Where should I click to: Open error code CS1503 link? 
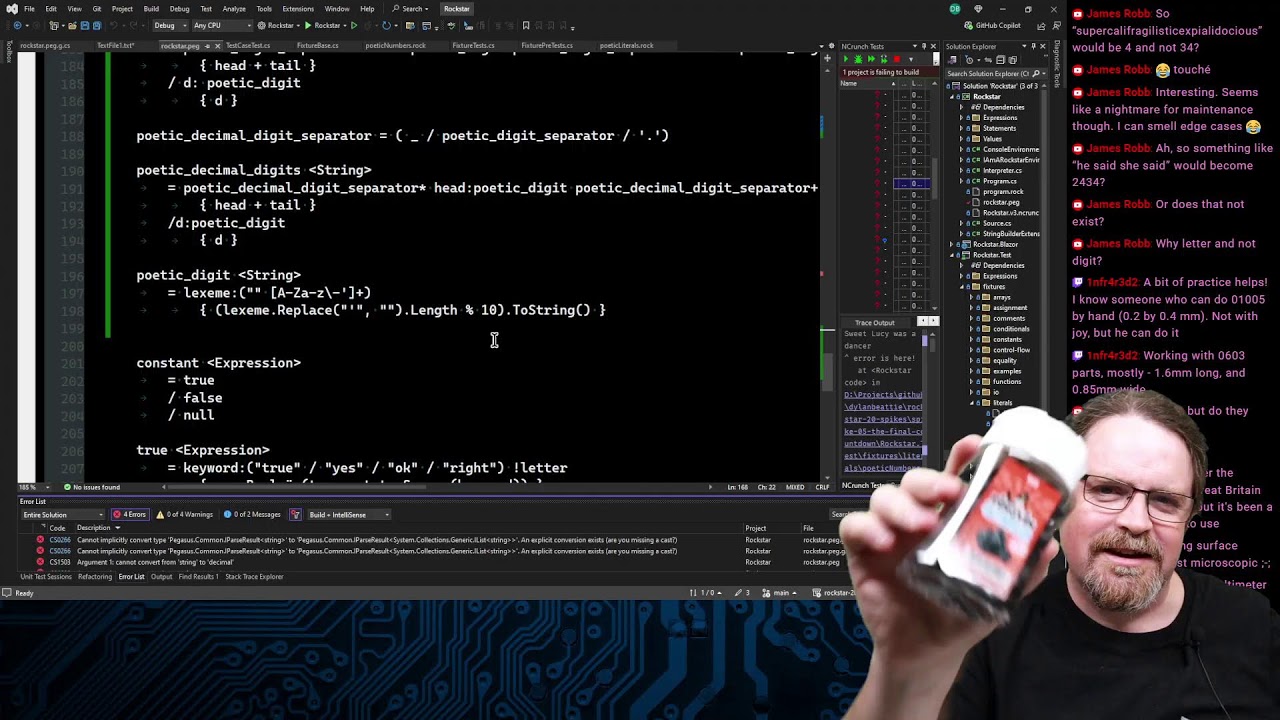pos(60,562)
